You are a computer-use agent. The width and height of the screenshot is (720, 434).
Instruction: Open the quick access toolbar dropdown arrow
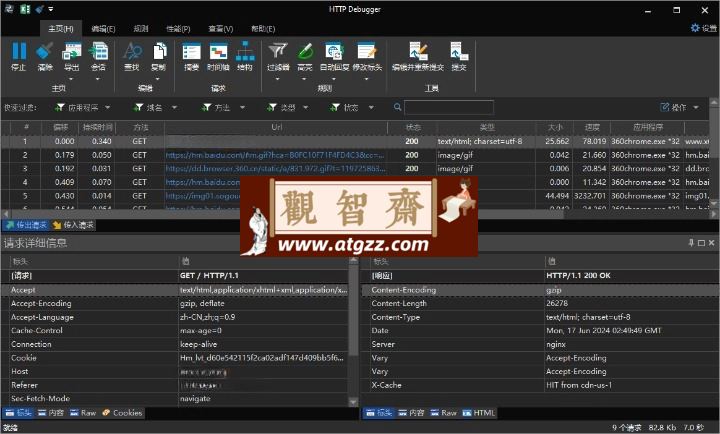click(51, 9)
